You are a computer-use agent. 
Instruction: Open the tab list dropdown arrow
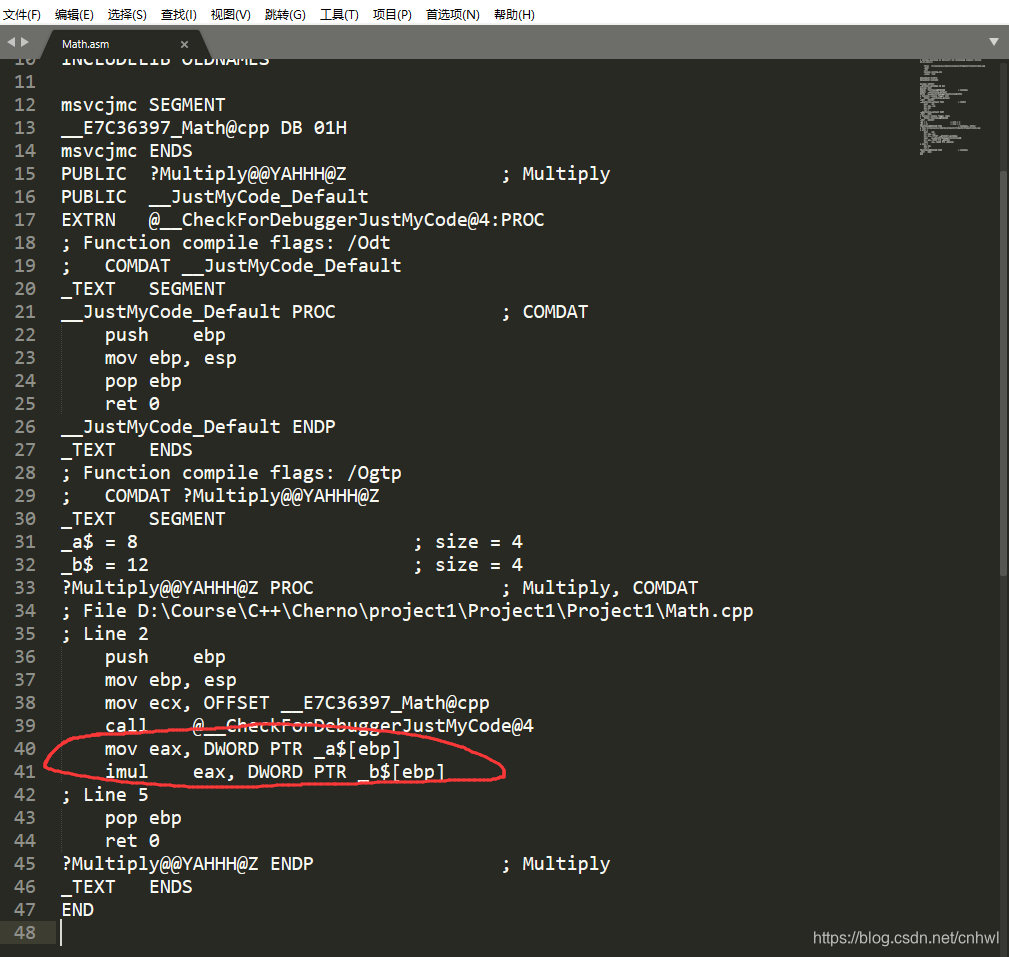(994, 42)
